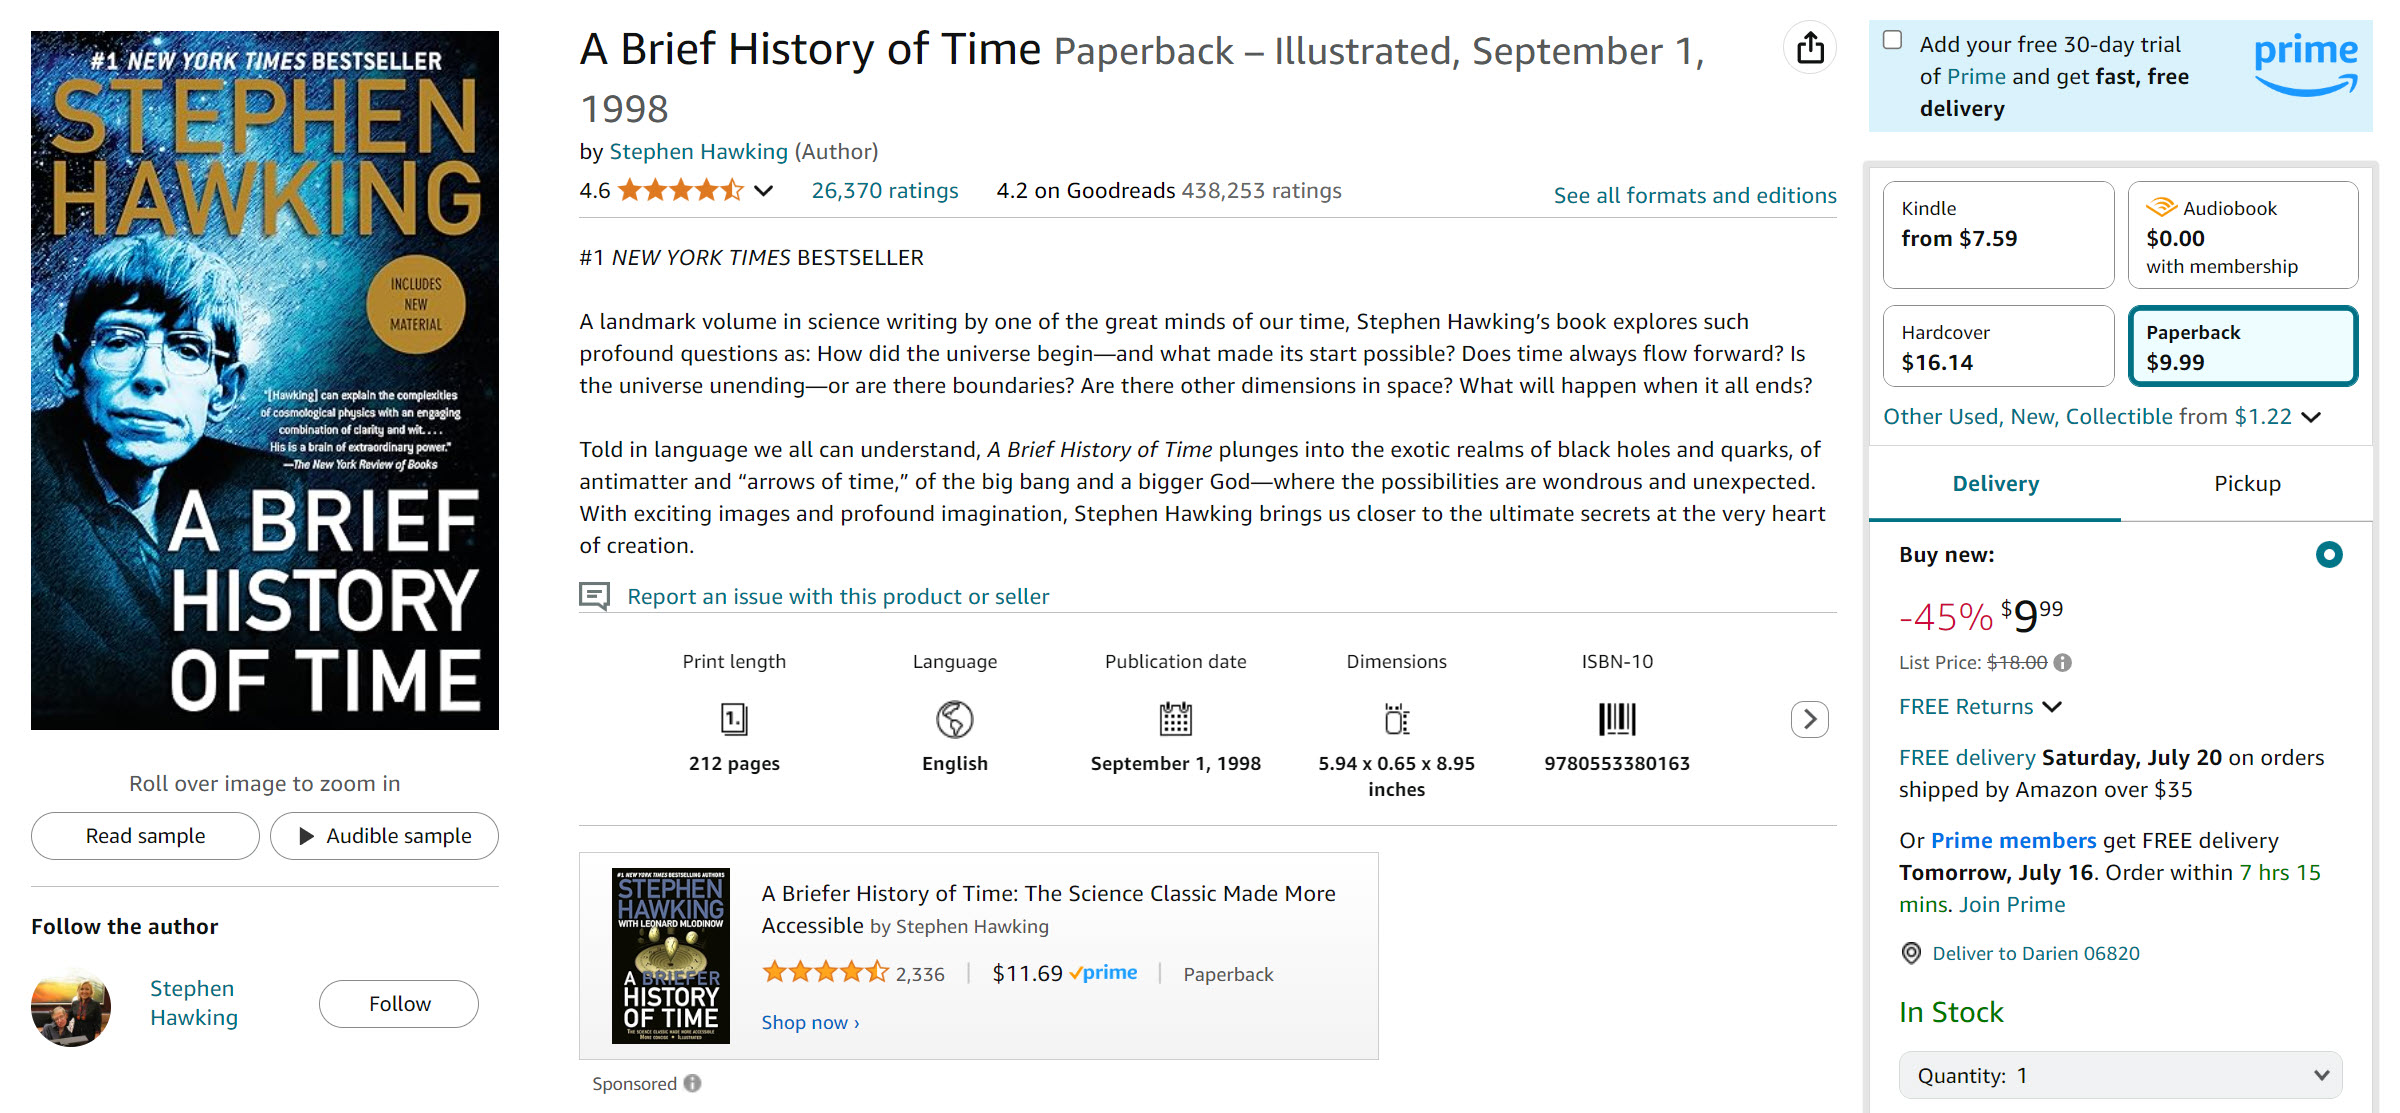This screenshot has width=2400, height=1113.
Task: Click the location pin near Deliver to Darien
Action: (x=1911, y=953)
